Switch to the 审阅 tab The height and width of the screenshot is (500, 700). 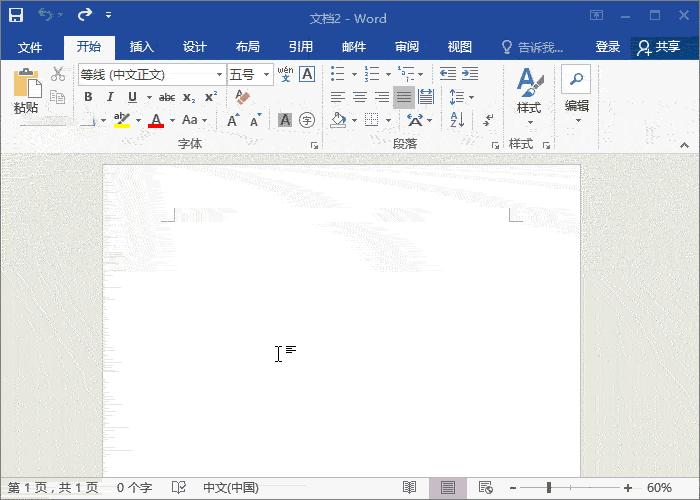point(407,47)
